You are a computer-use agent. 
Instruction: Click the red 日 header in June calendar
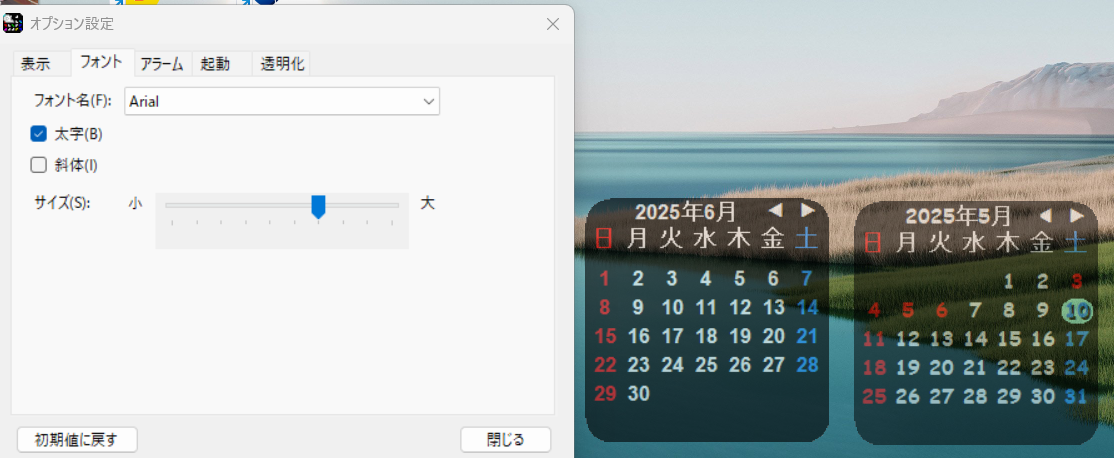click(x=604, y=238)
